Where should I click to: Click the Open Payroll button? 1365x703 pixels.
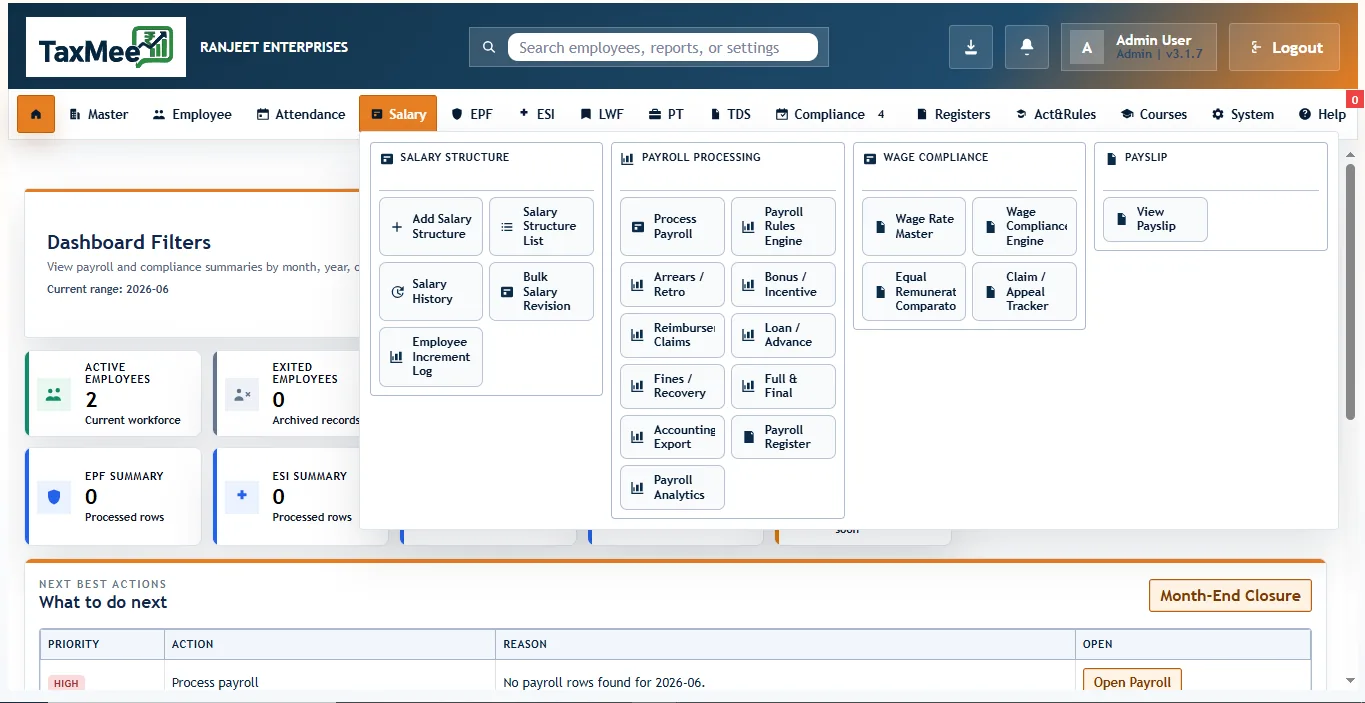[x=1132, y=682]
